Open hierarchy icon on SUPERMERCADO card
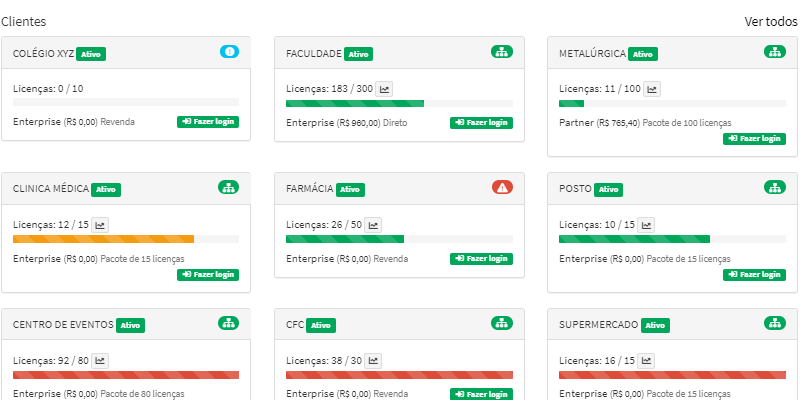This screenshot has height=400, width=800. tap(775, 323)
